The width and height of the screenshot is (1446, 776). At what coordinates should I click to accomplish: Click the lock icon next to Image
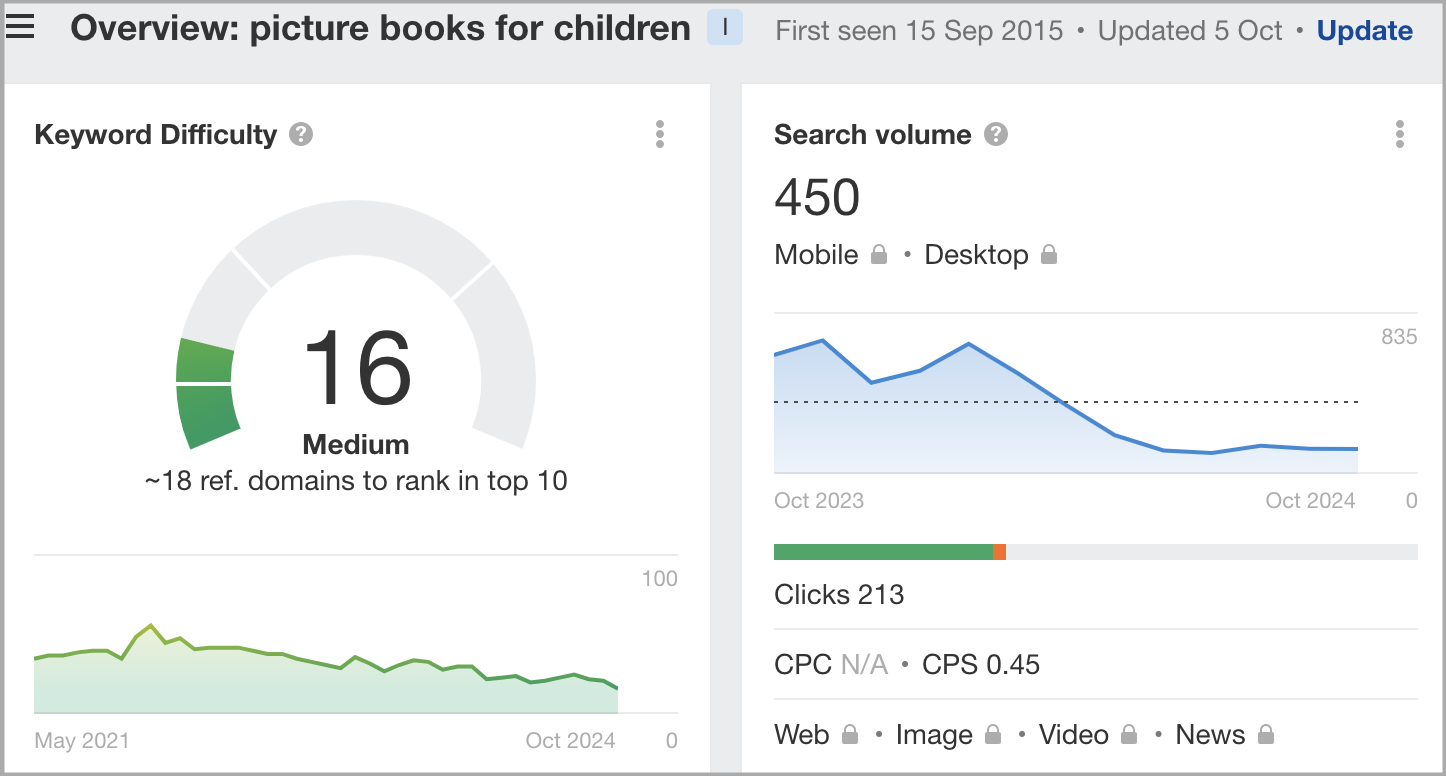coord(993,735)
